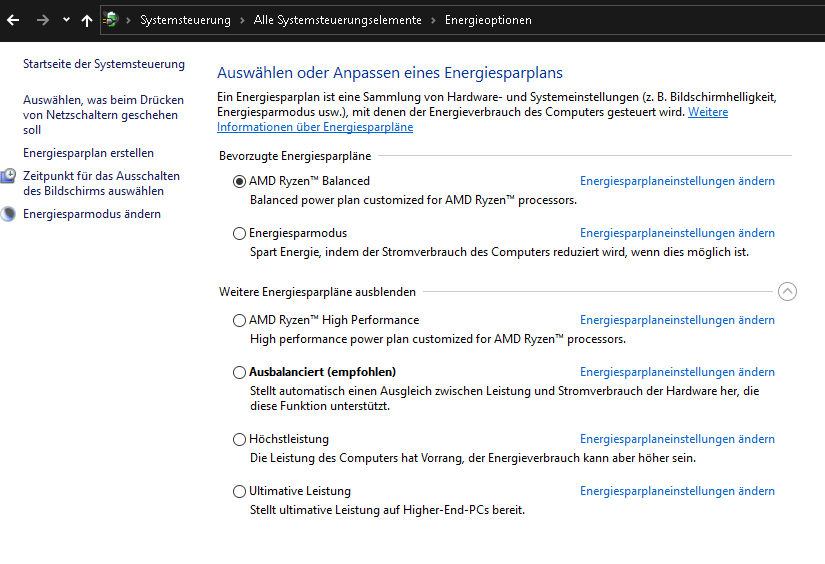Open the recent locations dropdown arrow
The height and width of the screenshot is (564, 825).
66,20
